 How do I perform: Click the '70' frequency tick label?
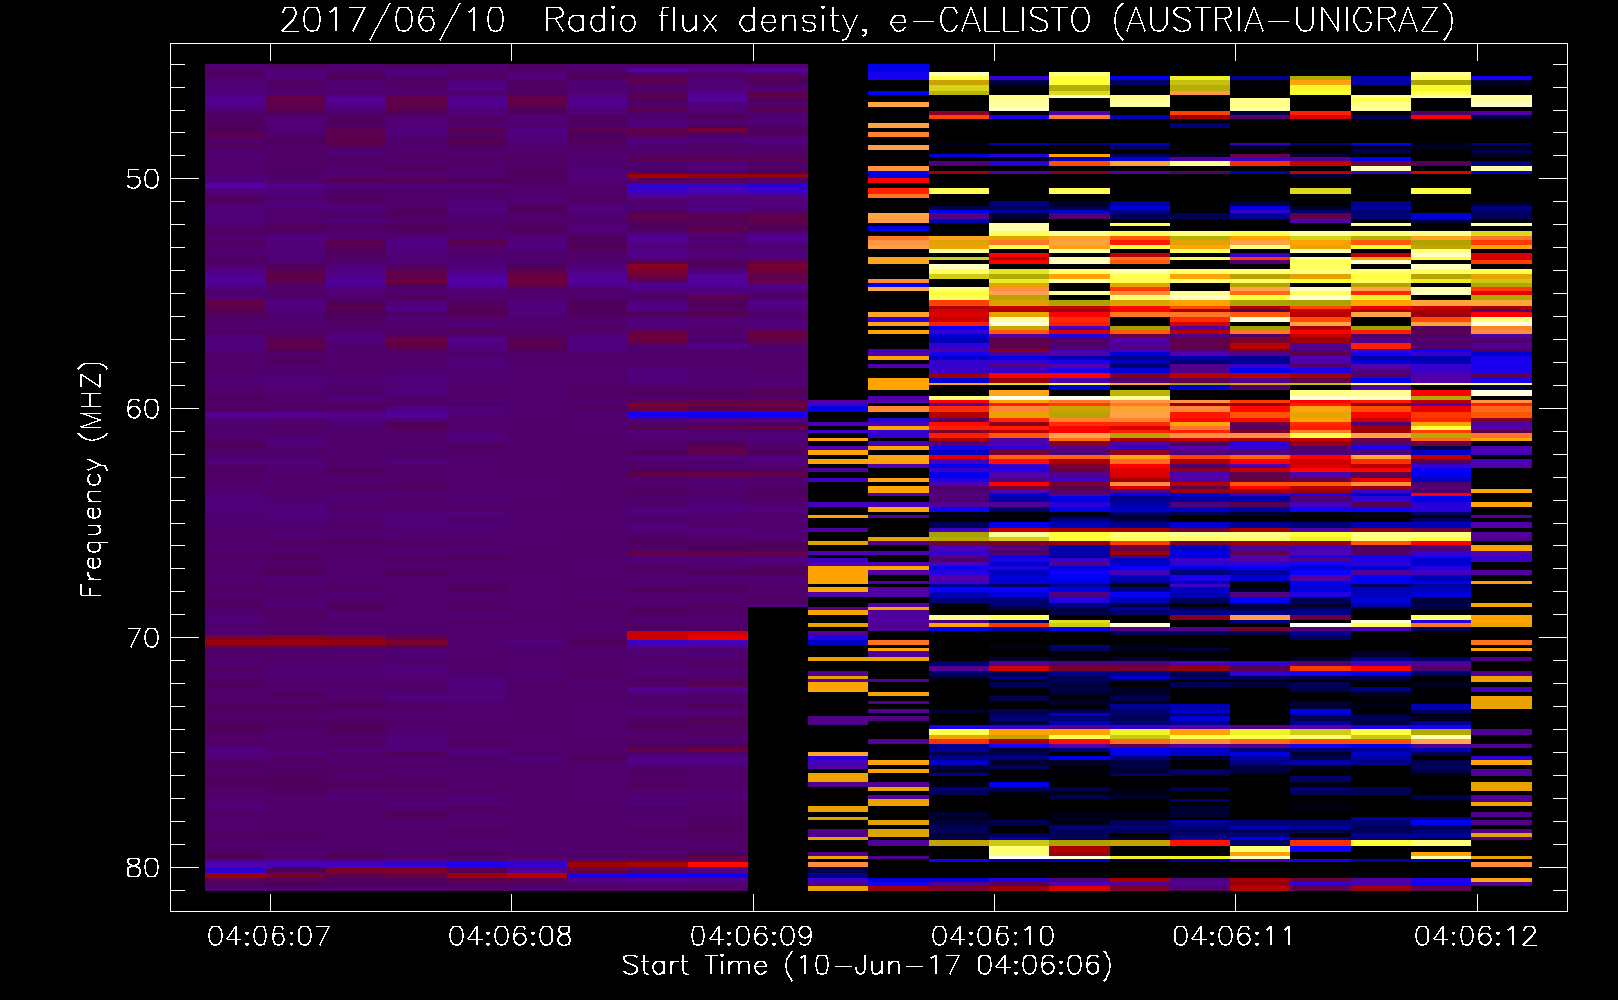[142, 638]
